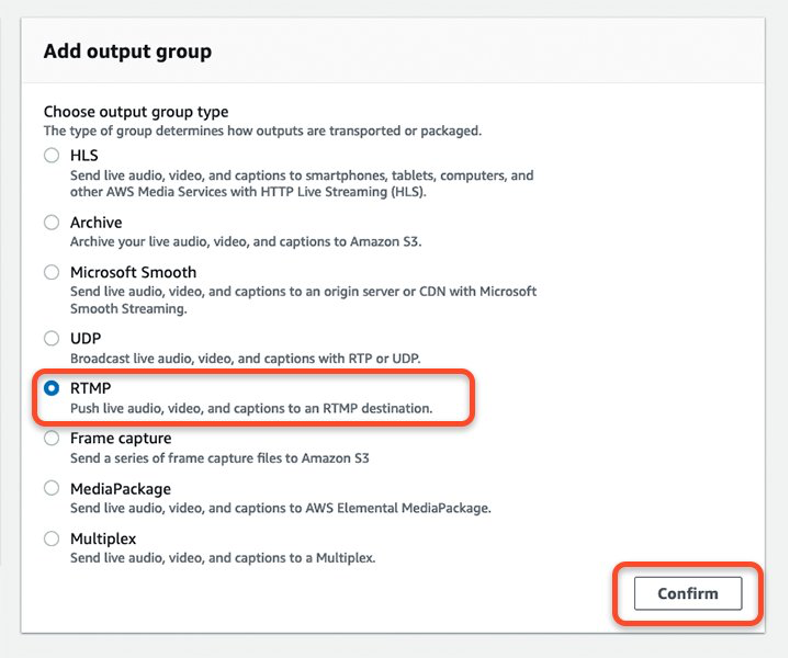Click the AWS Elemental MediaPackage description

(x=280, y=507)
